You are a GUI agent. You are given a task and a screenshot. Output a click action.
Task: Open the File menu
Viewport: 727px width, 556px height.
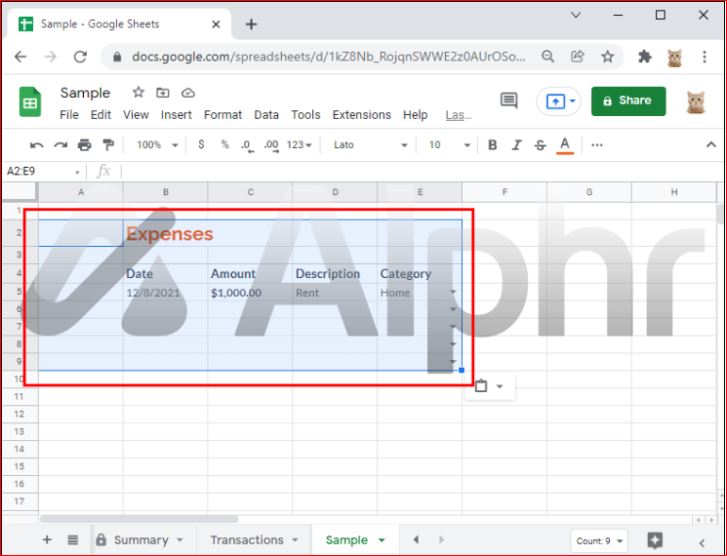click(69, 115)
